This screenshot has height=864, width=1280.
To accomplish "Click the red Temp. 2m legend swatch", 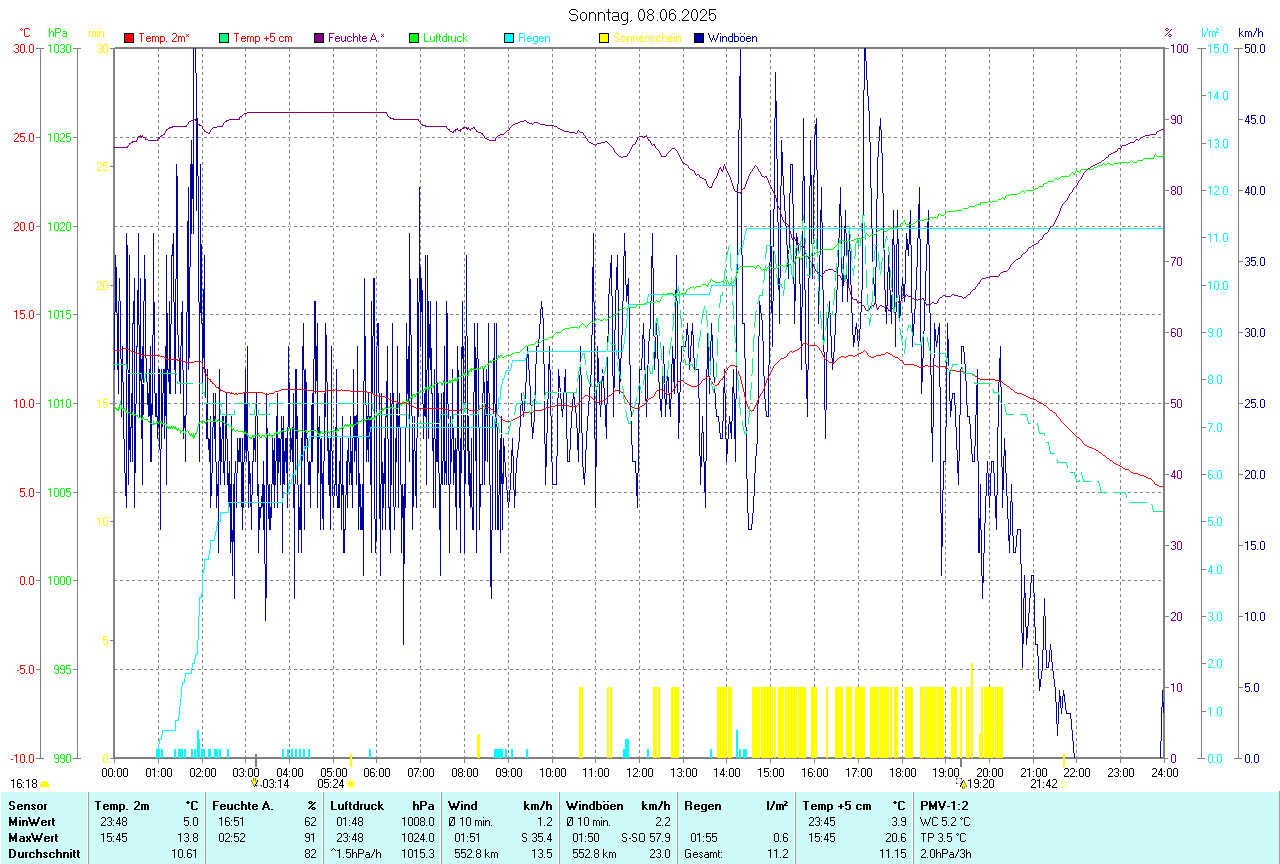I will pyautogui.click(x=129, y=38).
